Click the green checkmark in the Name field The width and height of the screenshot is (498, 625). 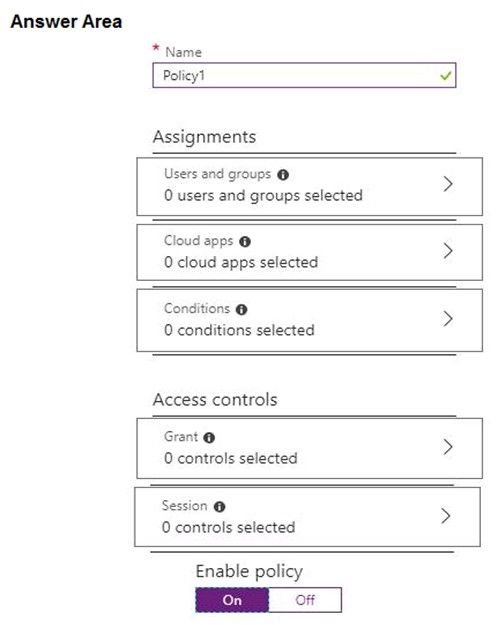tap(445, 75)
